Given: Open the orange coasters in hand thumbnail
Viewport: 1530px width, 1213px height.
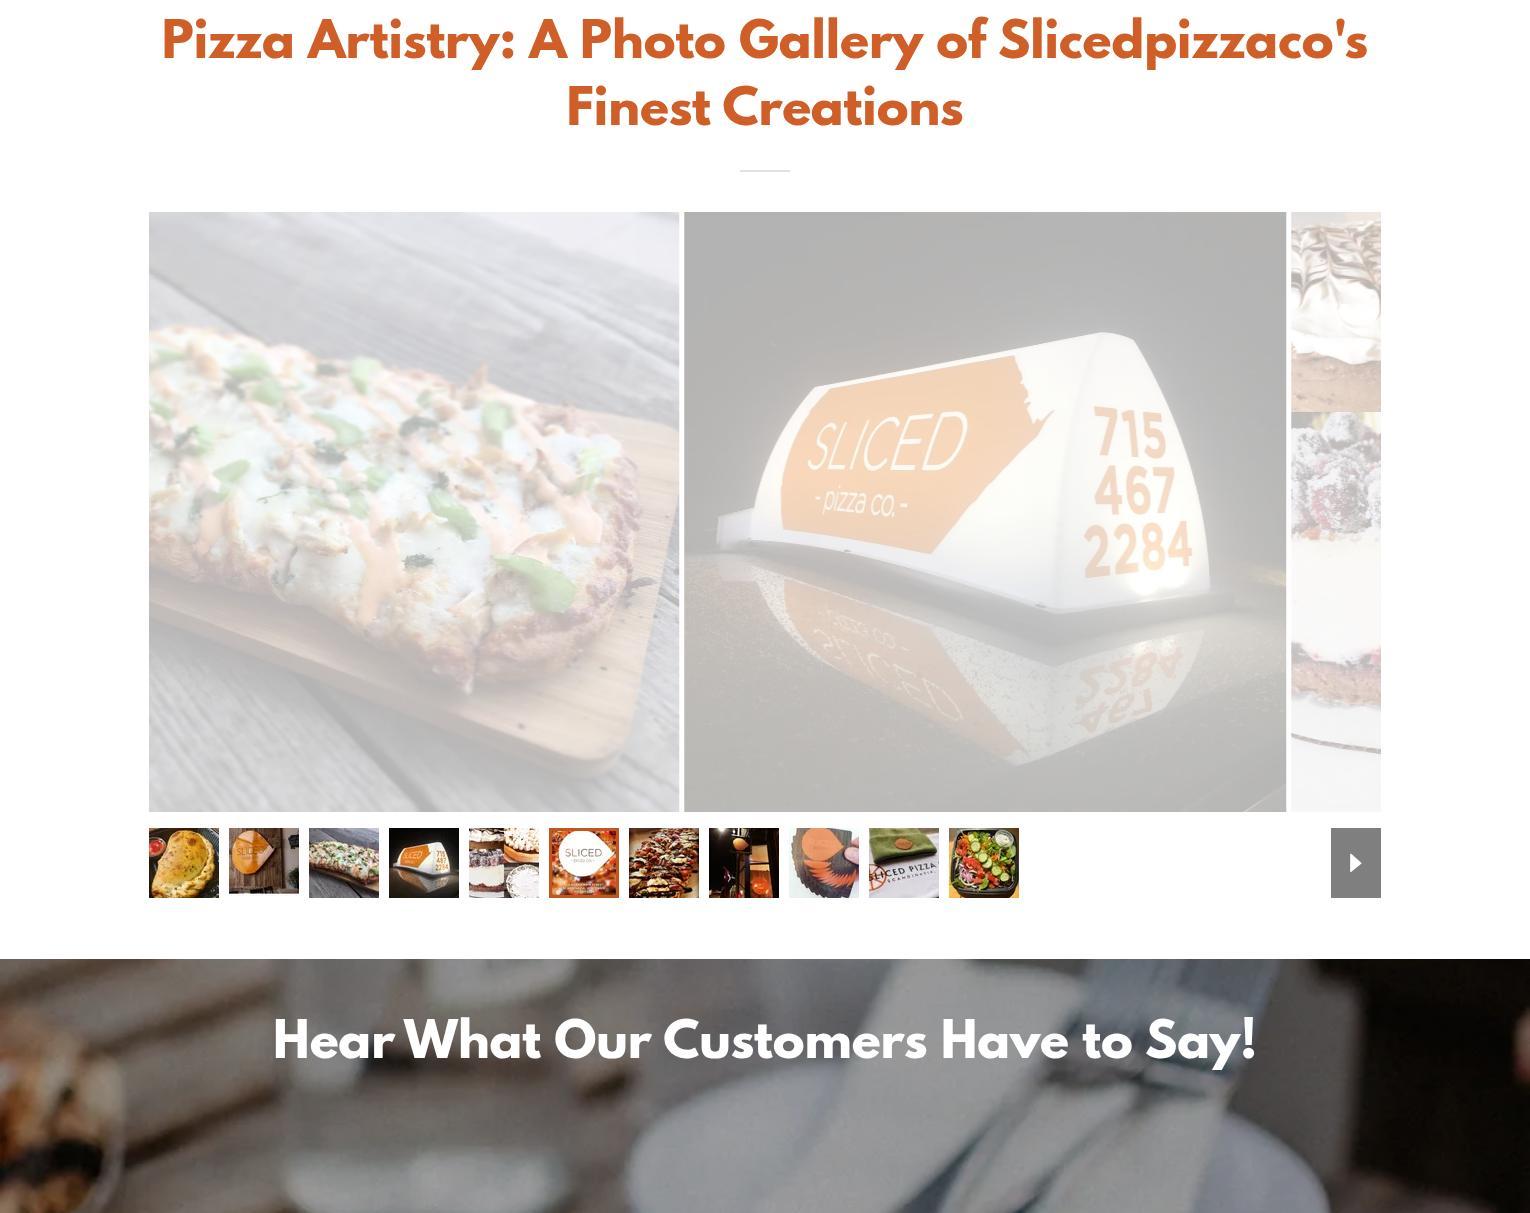Looking at the screenshot, I should [824, 863].
